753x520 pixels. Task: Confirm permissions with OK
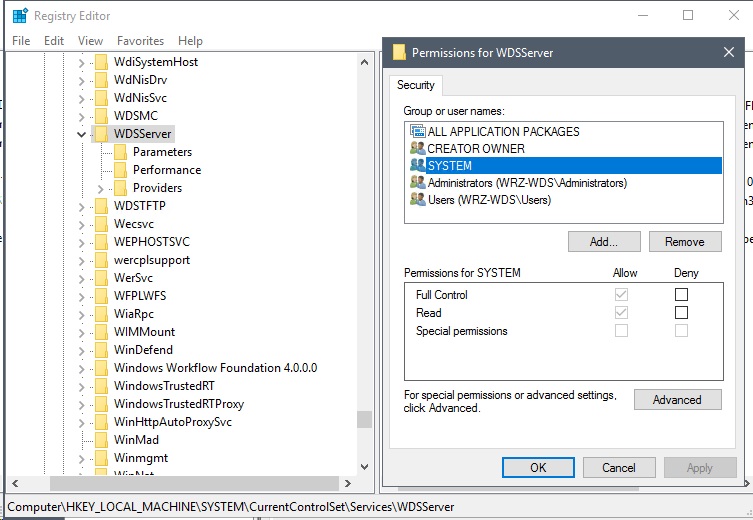click(x=538, y=468)
